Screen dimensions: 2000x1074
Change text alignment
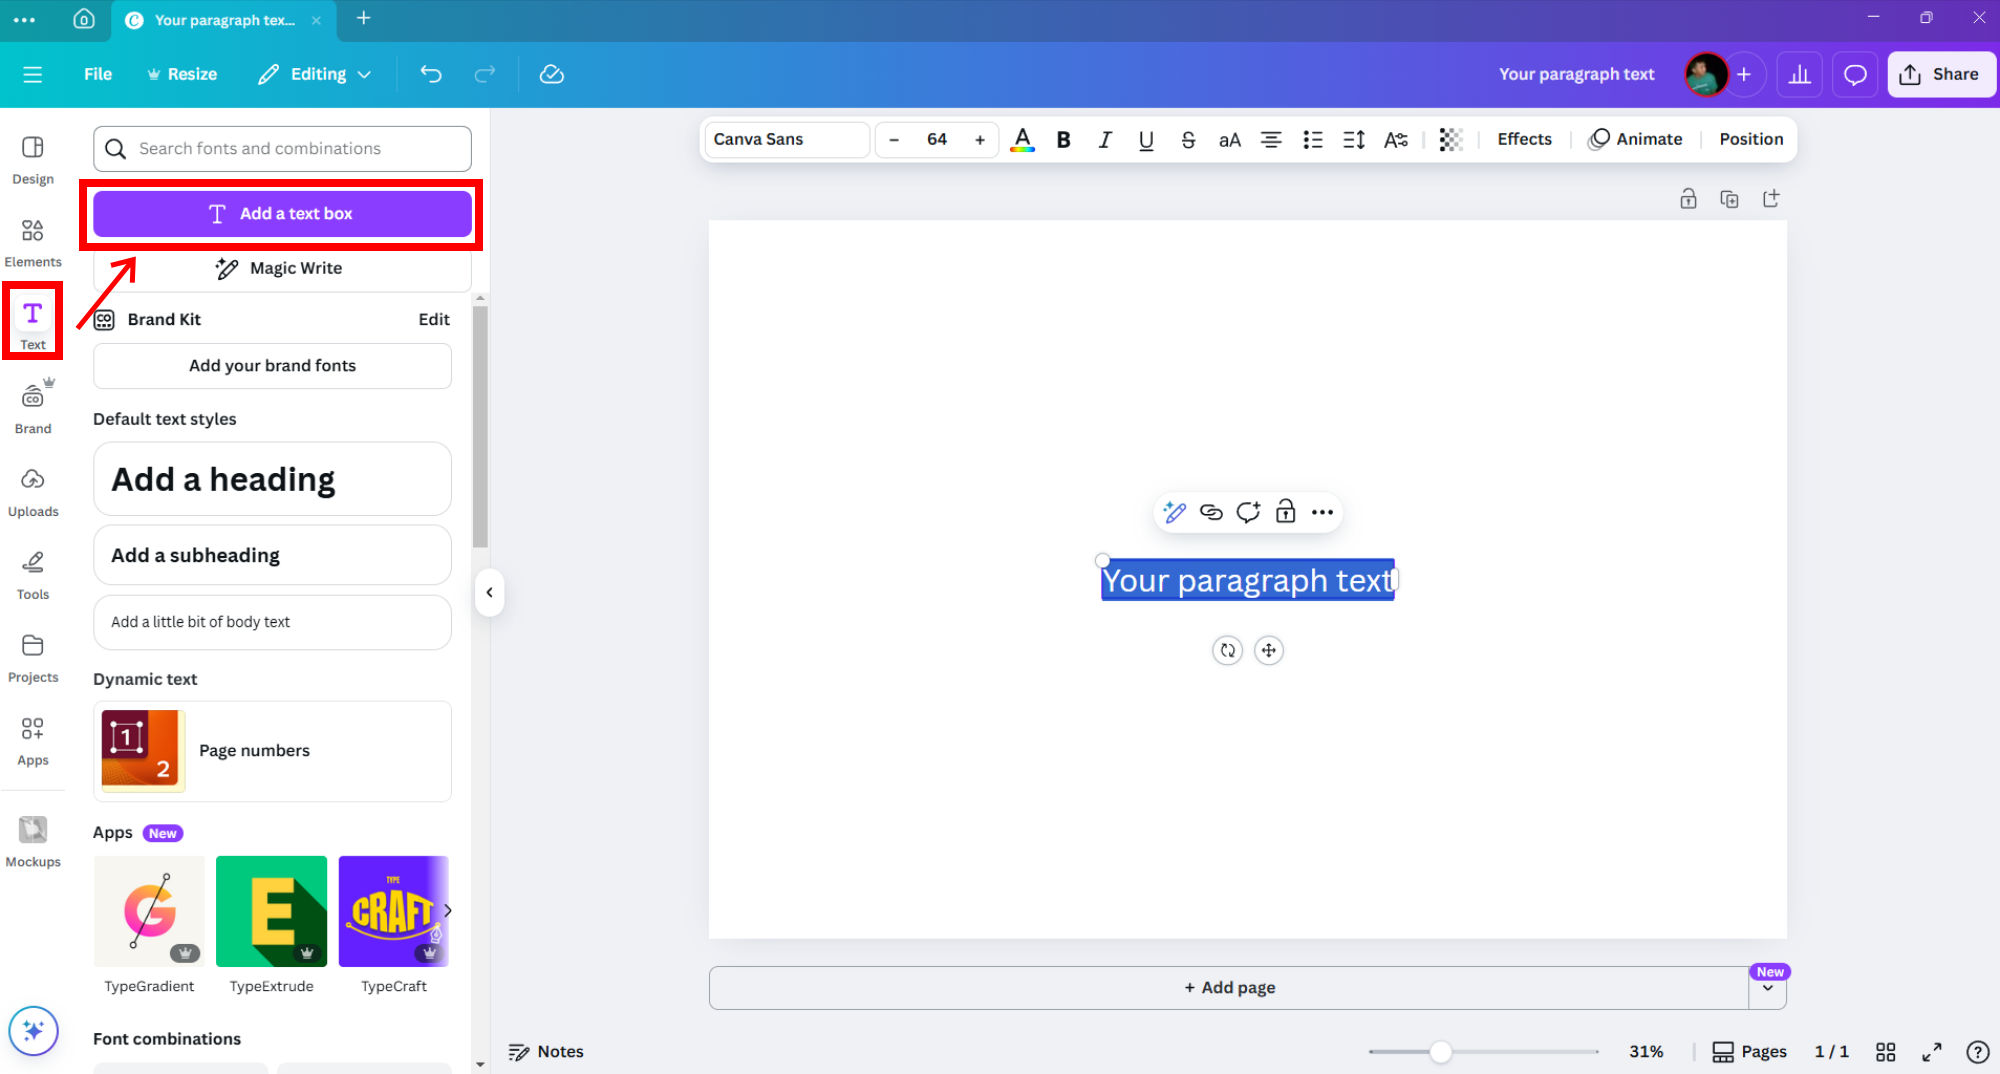tap(1271, 140)
